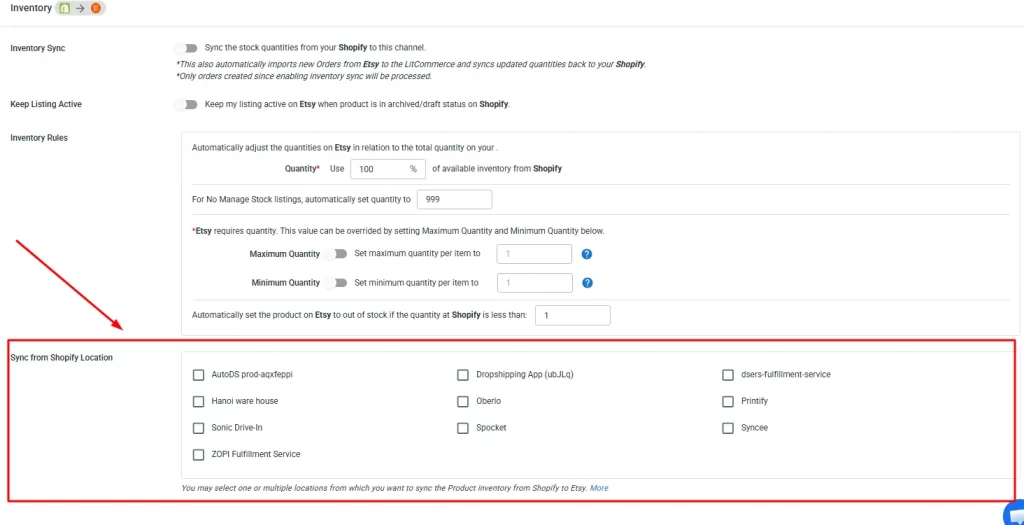1024x525 pixels.
Task: Click the Shopify icon beside Inventory heading
Action: 65,9
